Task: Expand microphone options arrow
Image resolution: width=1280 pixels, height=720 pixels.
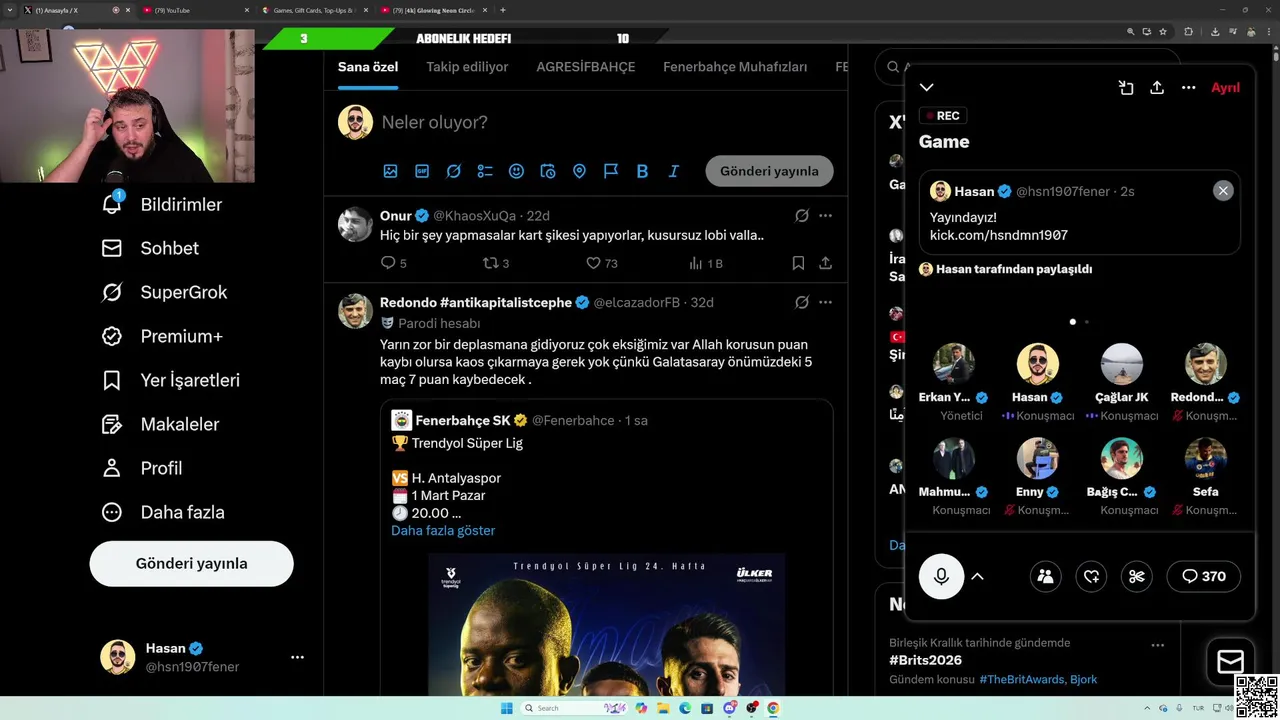Action: (x=977, y=576)
